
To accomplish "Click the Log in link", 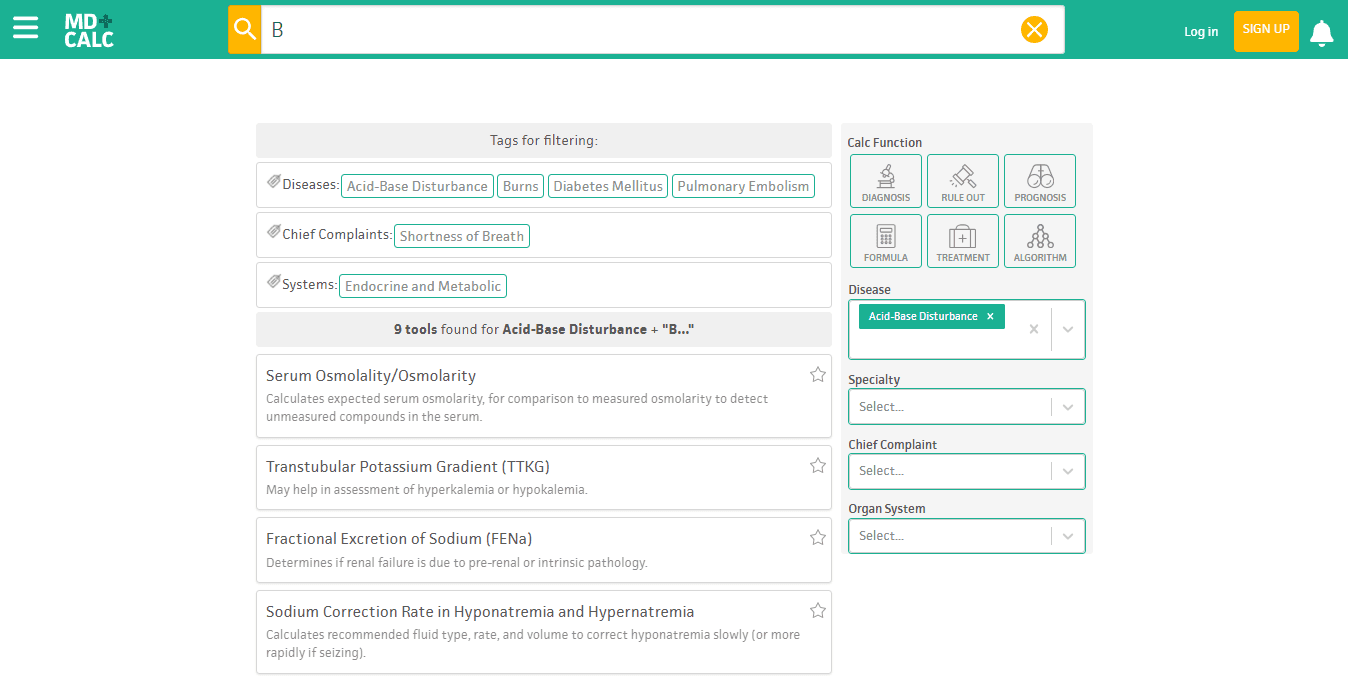I will click(x=1201, y=31).
